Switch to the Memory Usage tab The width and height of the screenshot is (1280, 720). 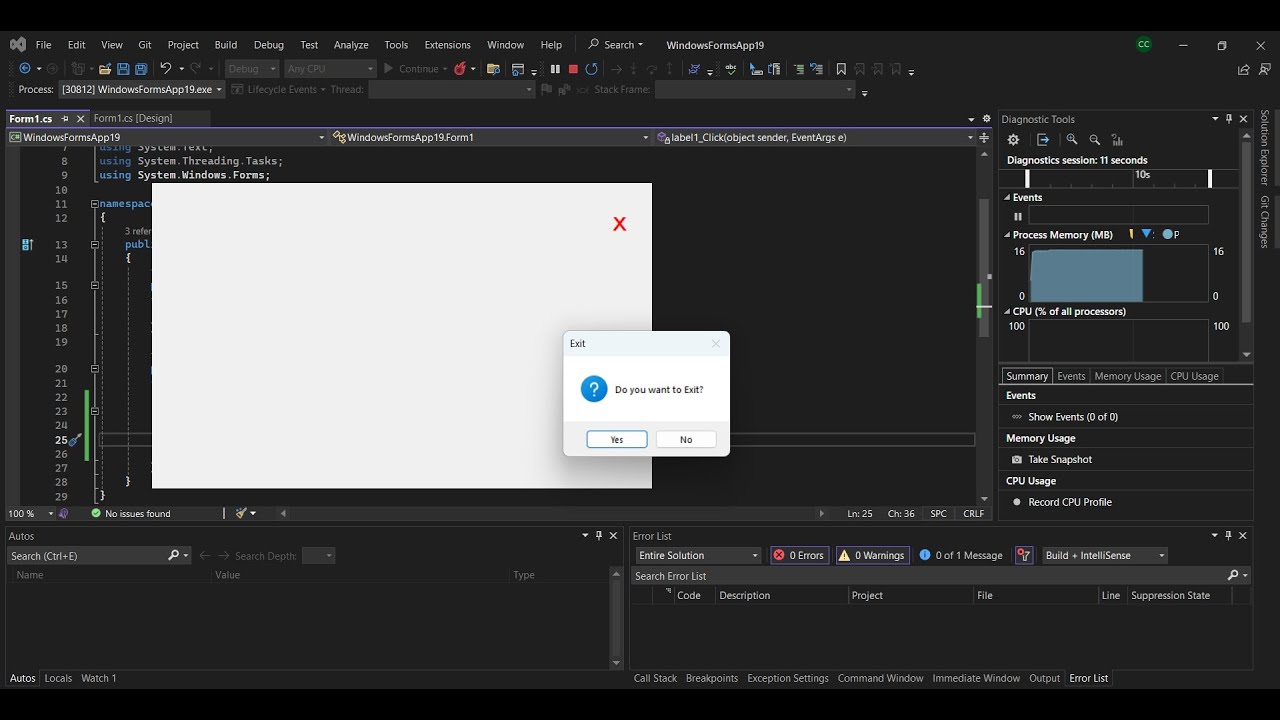(1128, 376)
